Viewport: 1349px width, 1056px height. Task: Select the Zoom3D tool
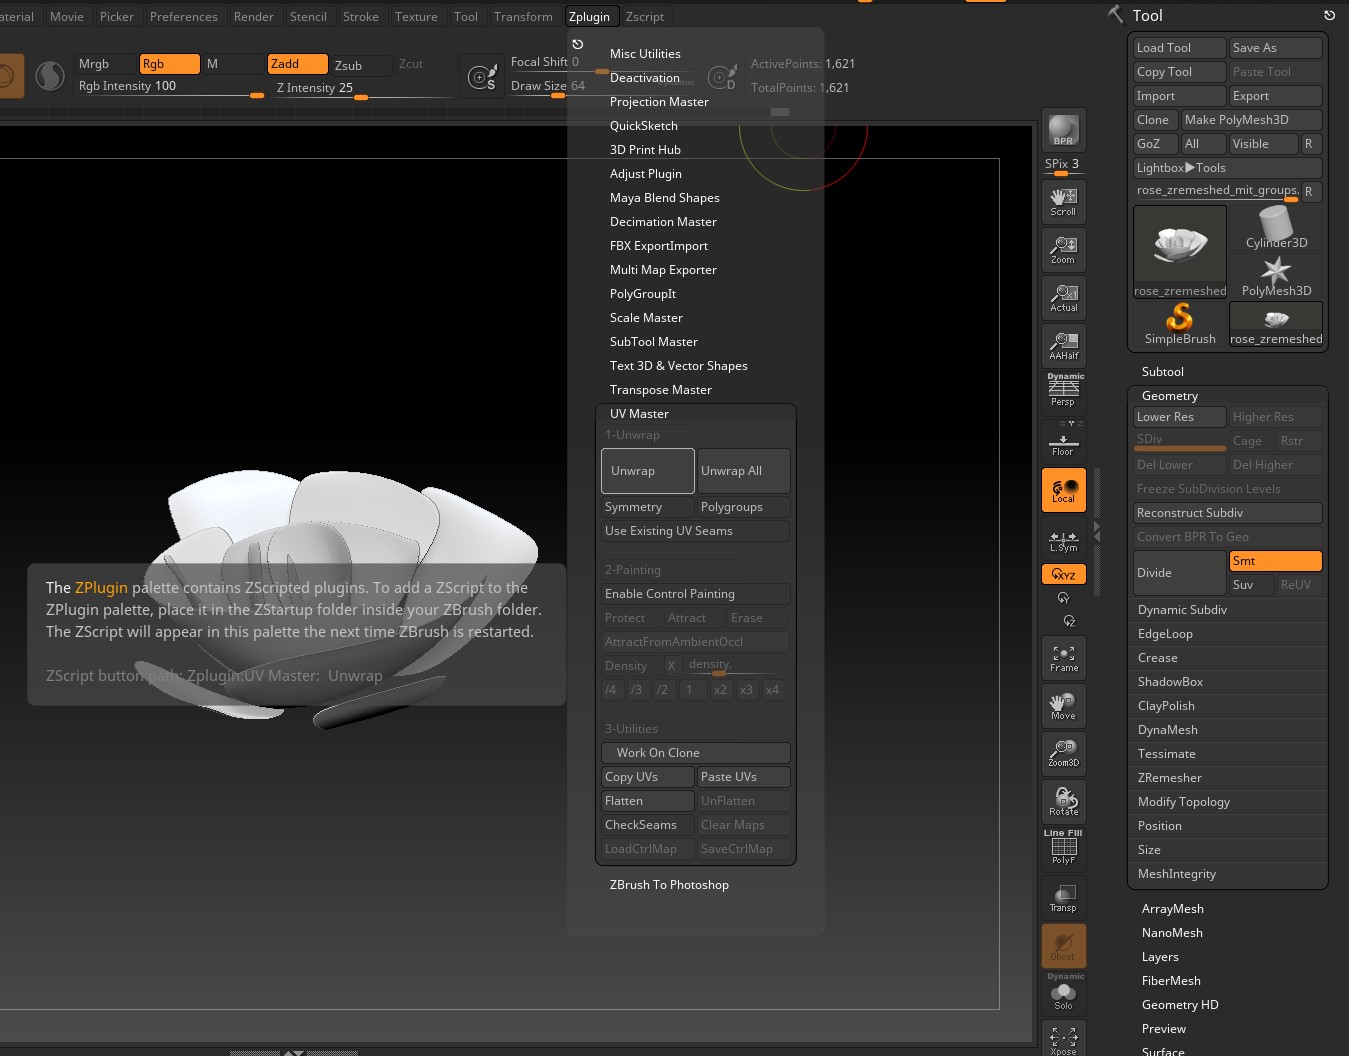[x=1063, y=753]
